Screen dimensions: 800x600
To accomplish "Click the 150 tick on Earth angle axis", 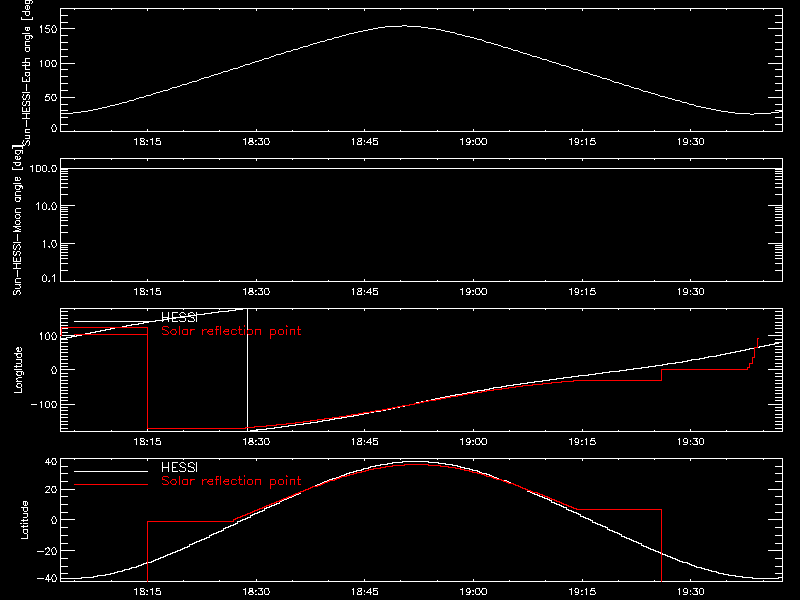I will pos(48,29).
